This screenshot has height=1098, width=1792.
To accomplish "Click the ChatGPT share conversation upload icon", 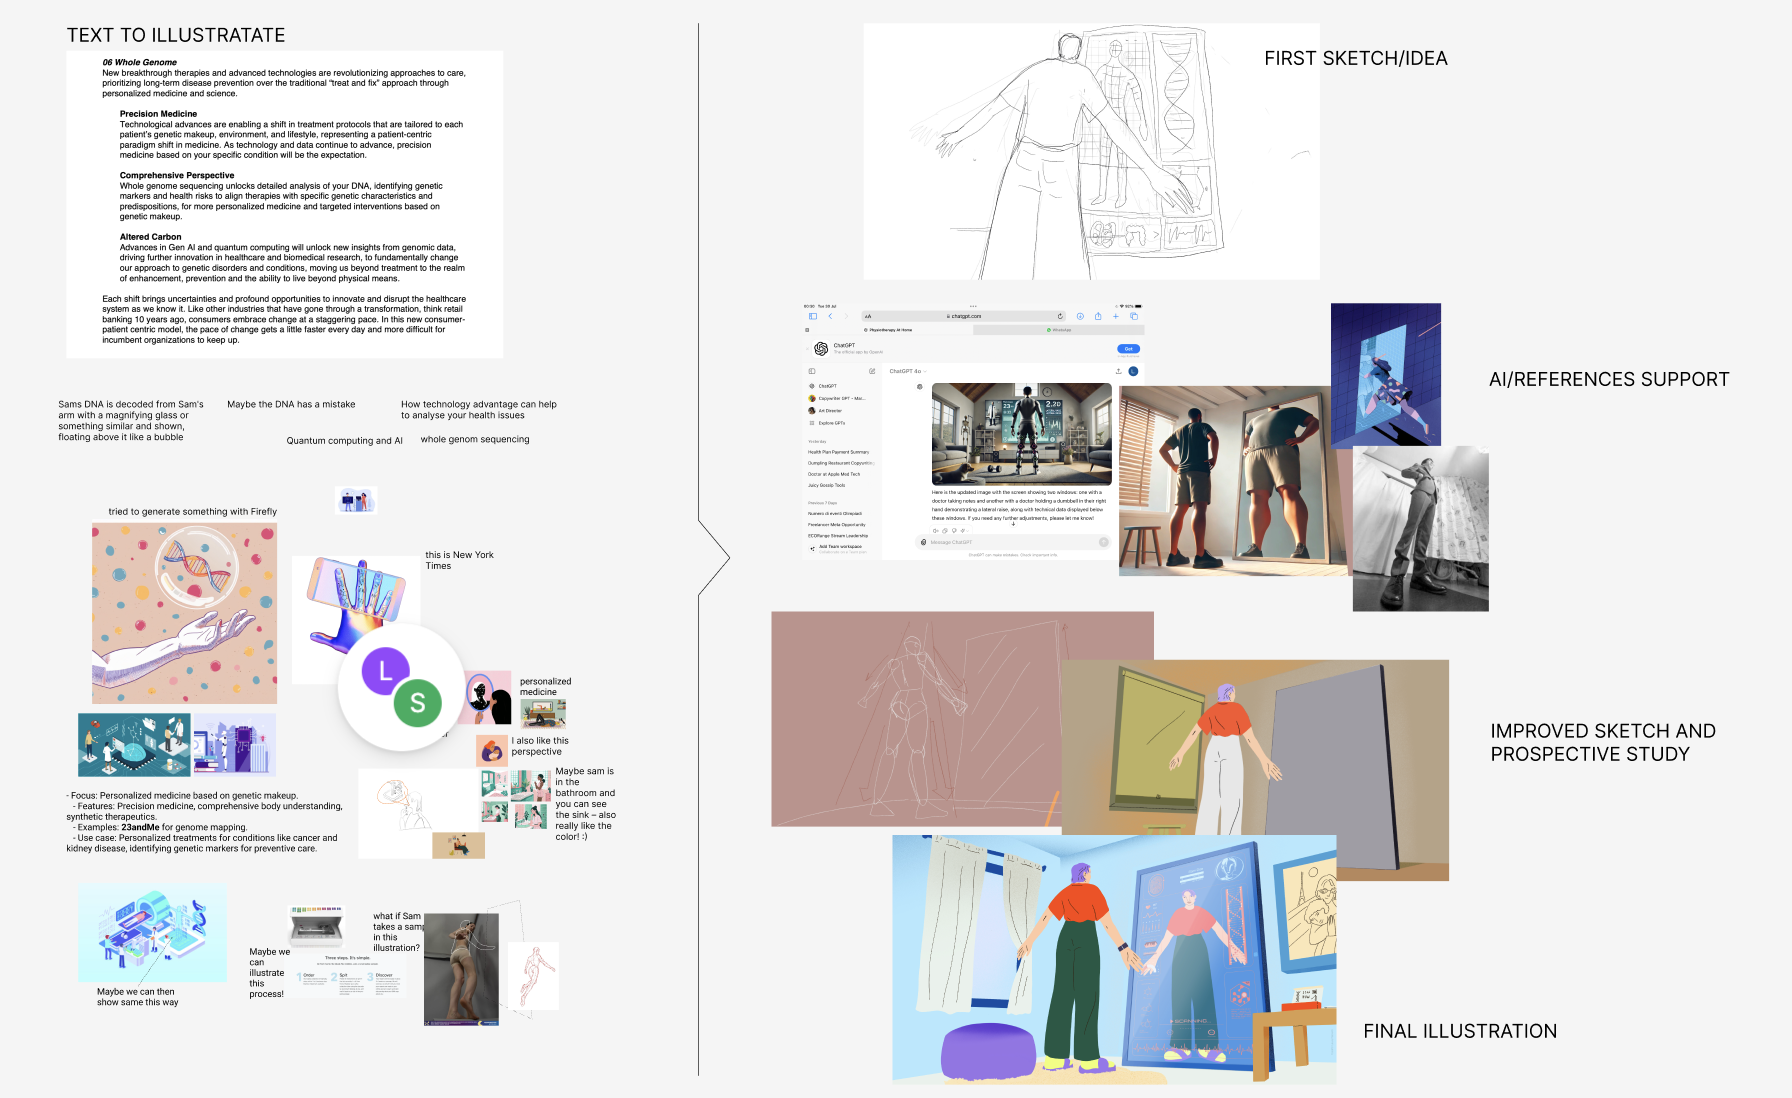I will 1118,371.
